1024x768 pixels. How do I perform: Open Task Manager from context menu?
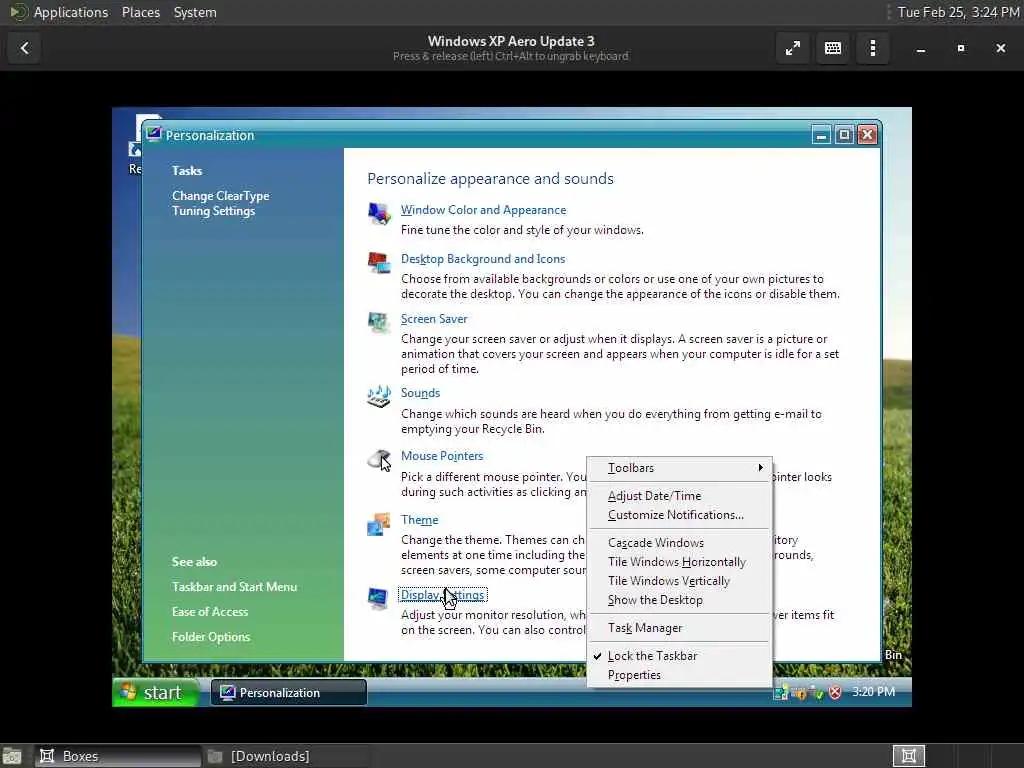(x=679, y=628)
